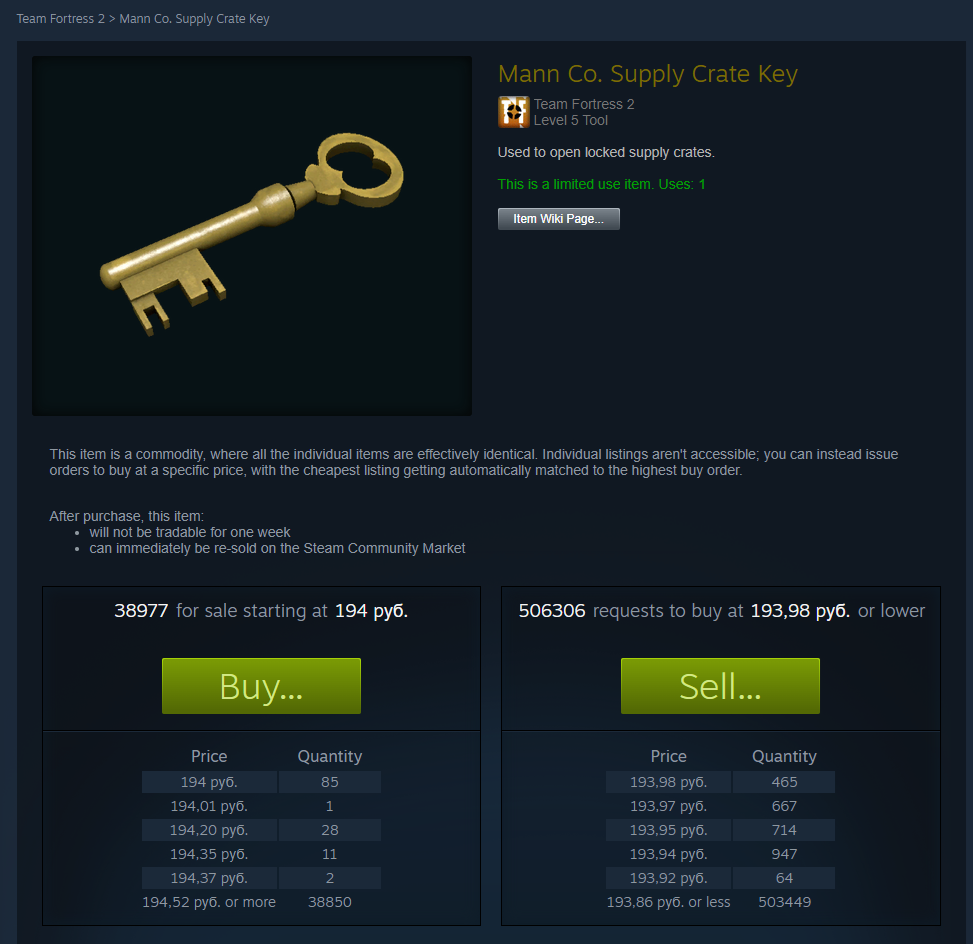
Task: Click the Mann Co. Supply Crate Key title
Action: click(x=648, y=74)
